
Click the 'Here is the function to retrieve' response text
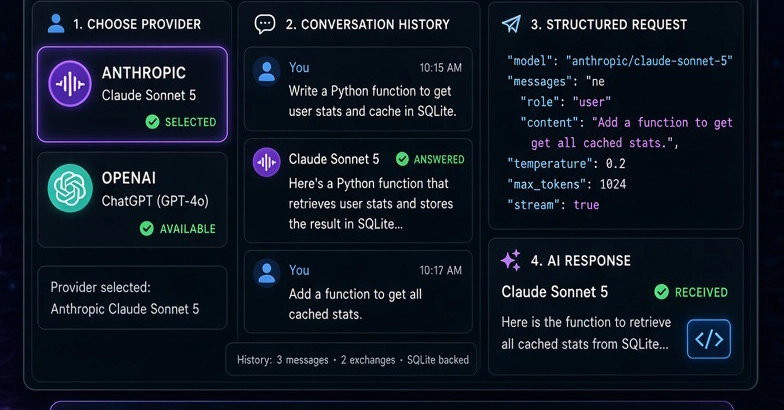(x=586, y=322)
